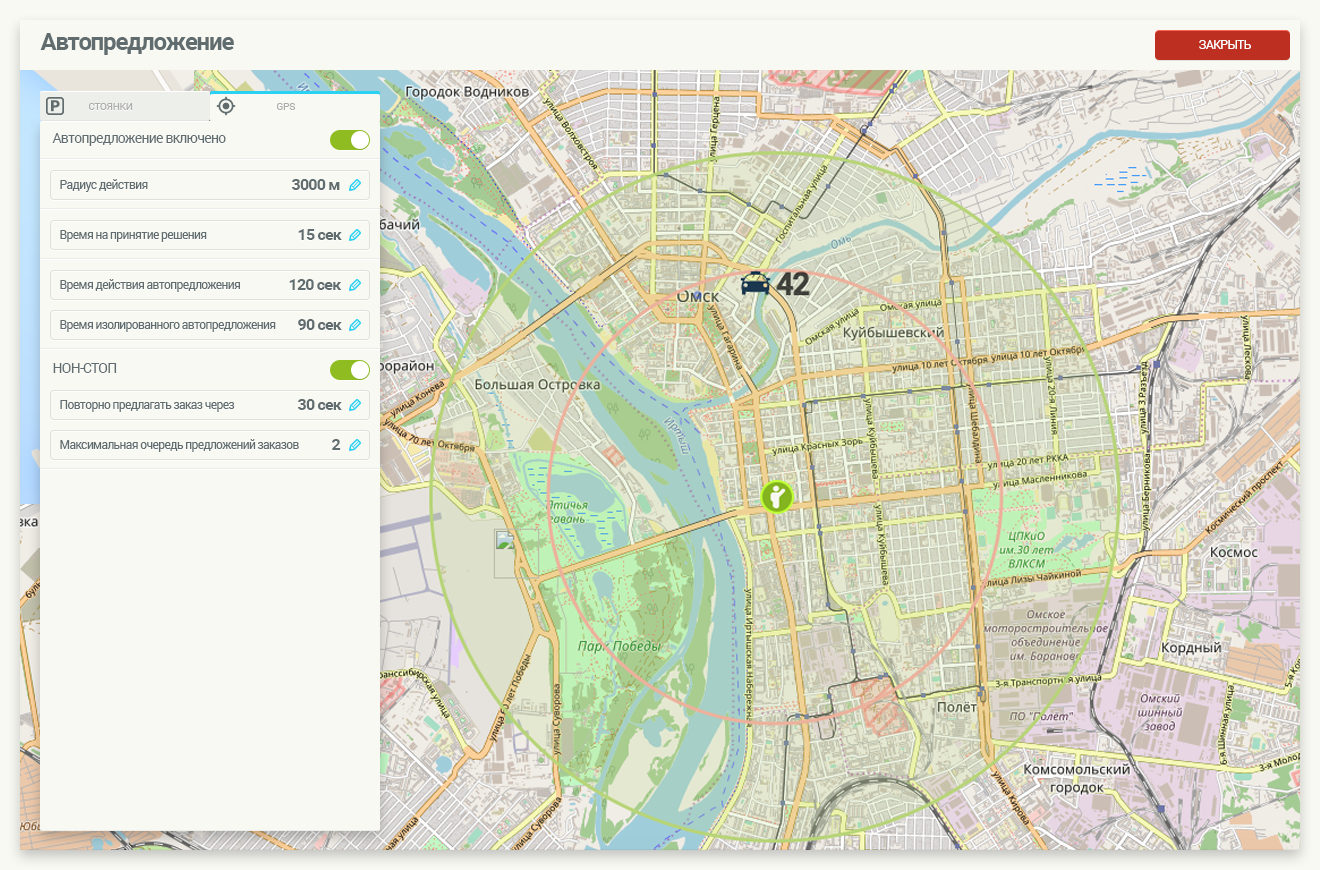
Task: Click the 120 сек autooffer duration value
Action: pyautogui.click(x=314, y=285)
